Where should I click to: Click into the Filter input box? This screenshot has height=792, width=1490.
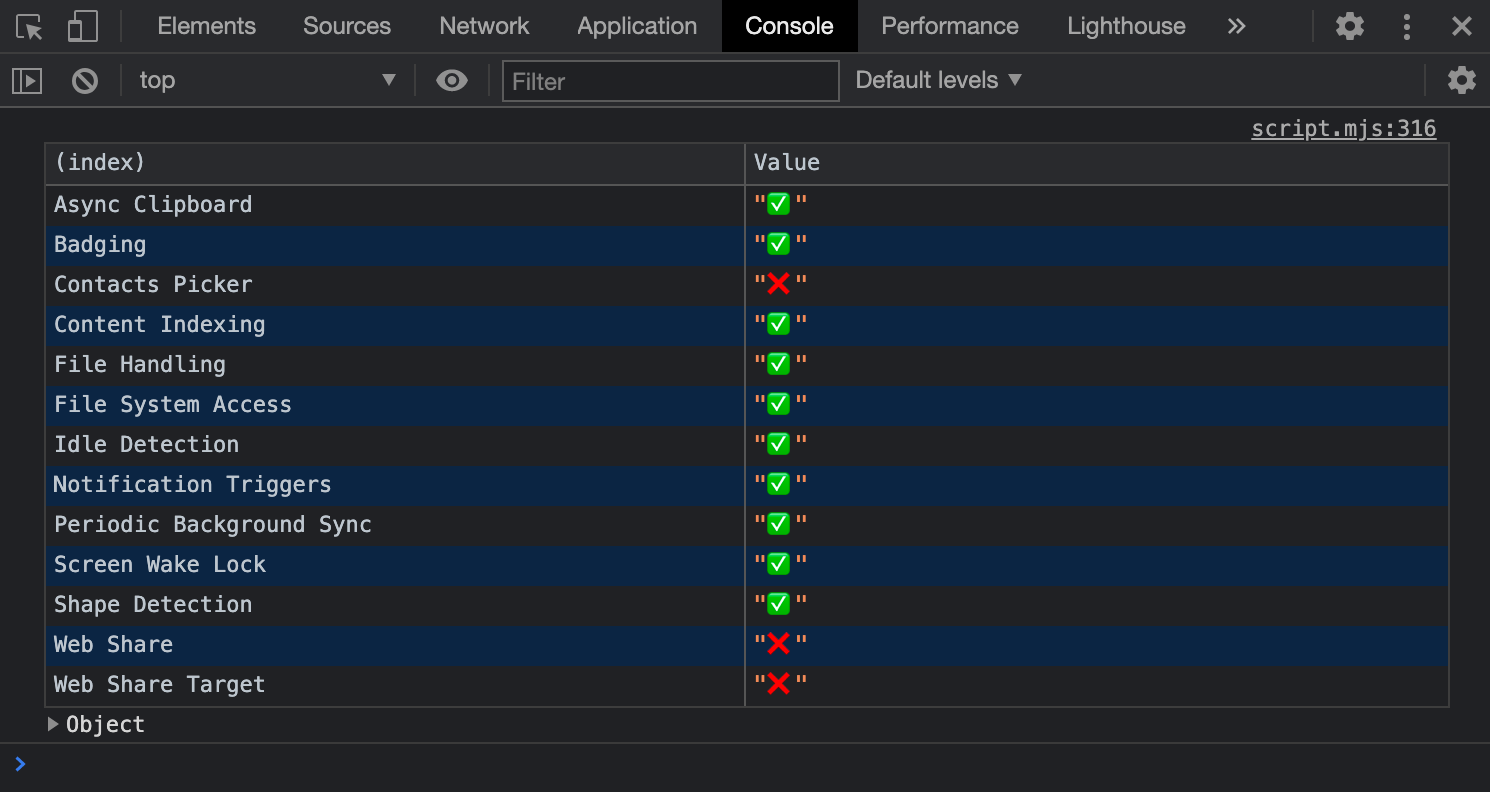[670, 81]
